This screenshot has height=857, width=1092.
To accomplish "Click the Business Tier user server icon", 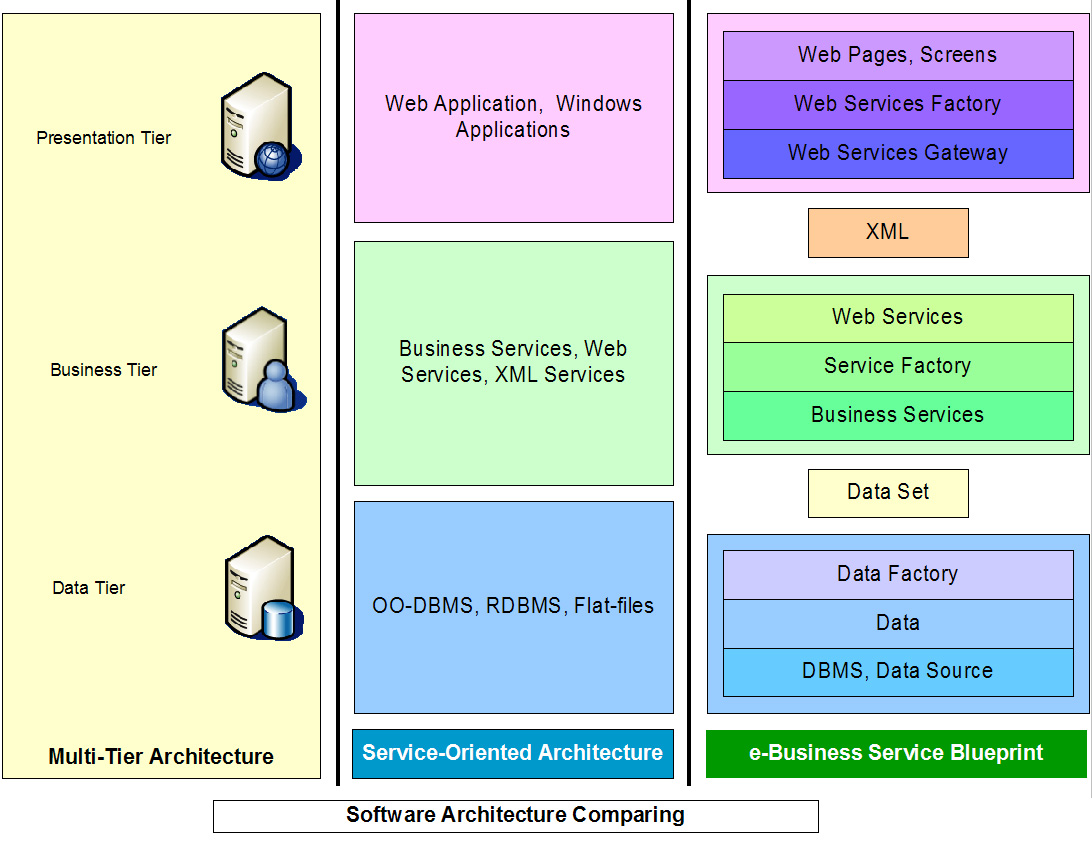I will tap(262, 360).
